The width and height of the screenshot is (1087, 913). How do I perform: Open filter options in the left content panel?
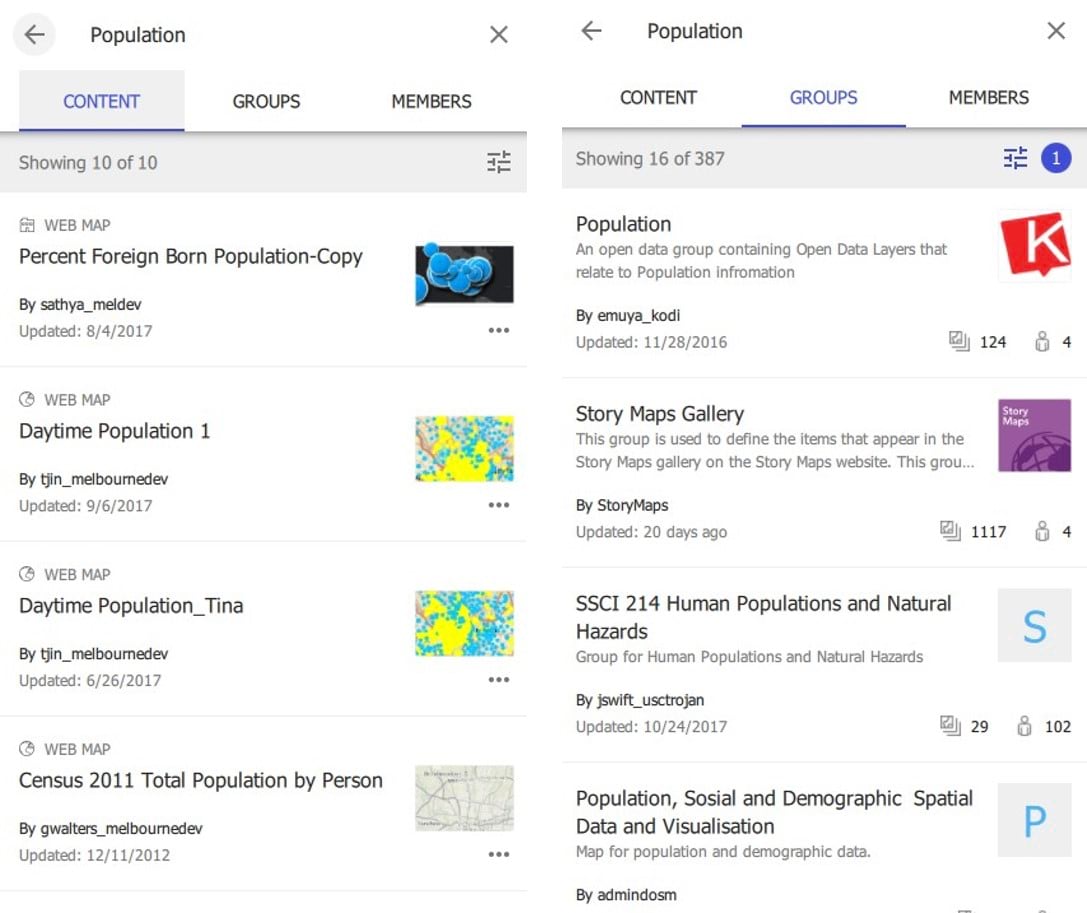pyautogui.click(x=498, y=162)
